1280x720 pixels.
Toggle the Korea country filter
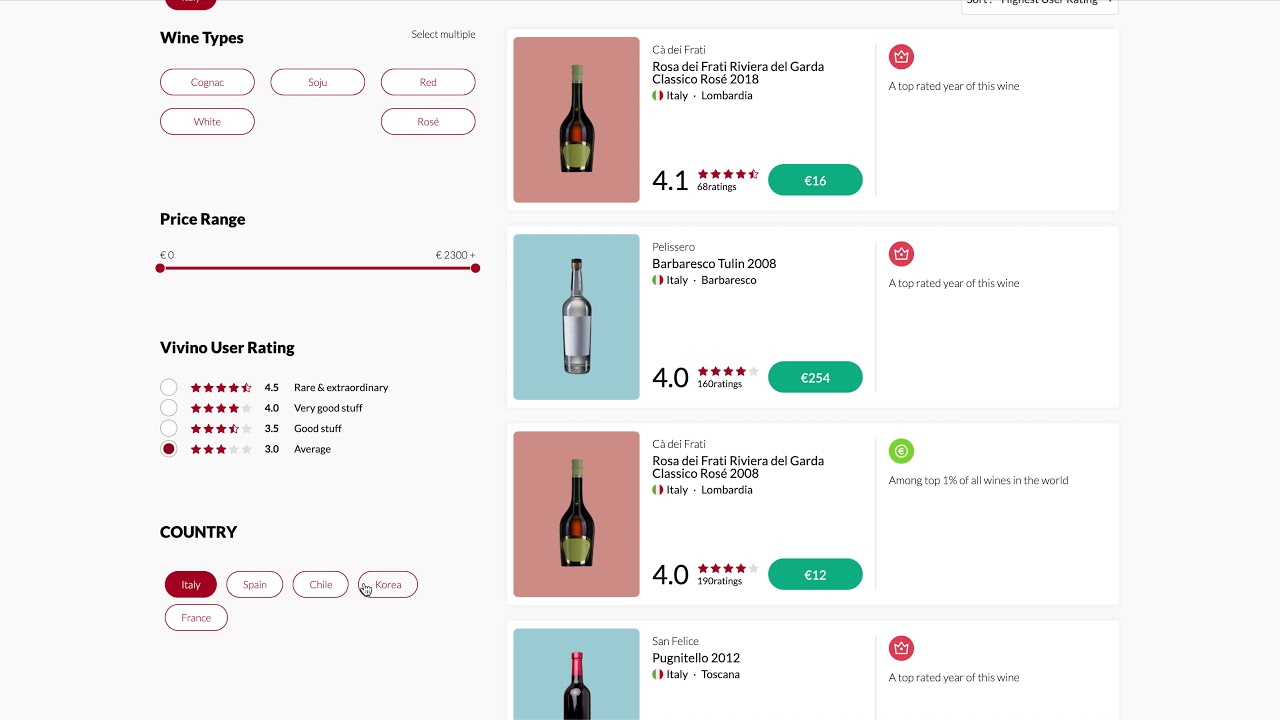coord(388,585)
